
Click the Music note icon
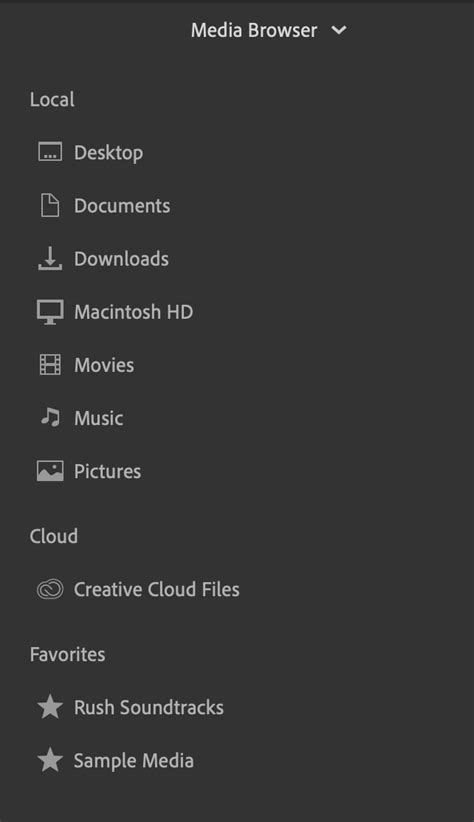click(50, 418)
